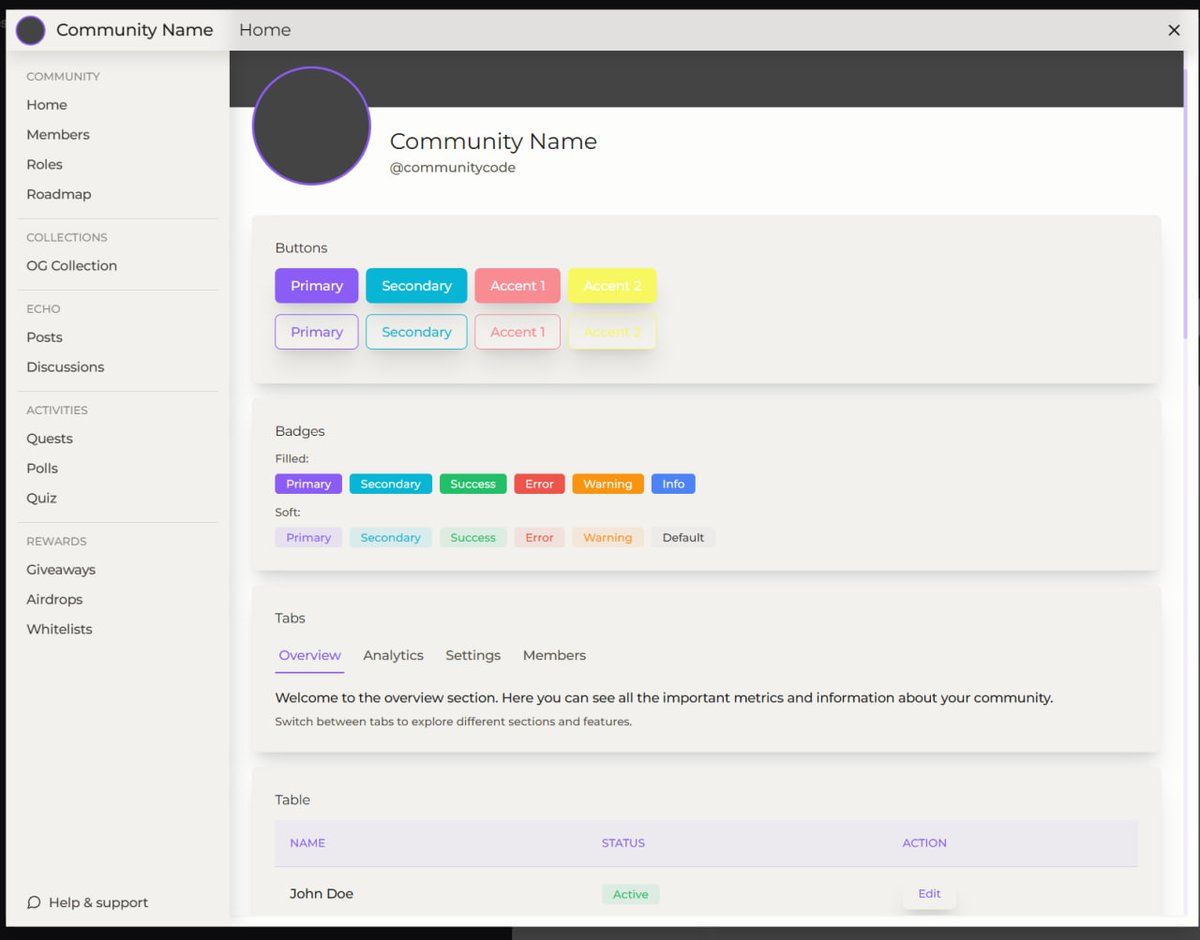The height and width of the screenshot is (940, 1200).
Task: Switch to the Members tab
Action: (554, 656)
